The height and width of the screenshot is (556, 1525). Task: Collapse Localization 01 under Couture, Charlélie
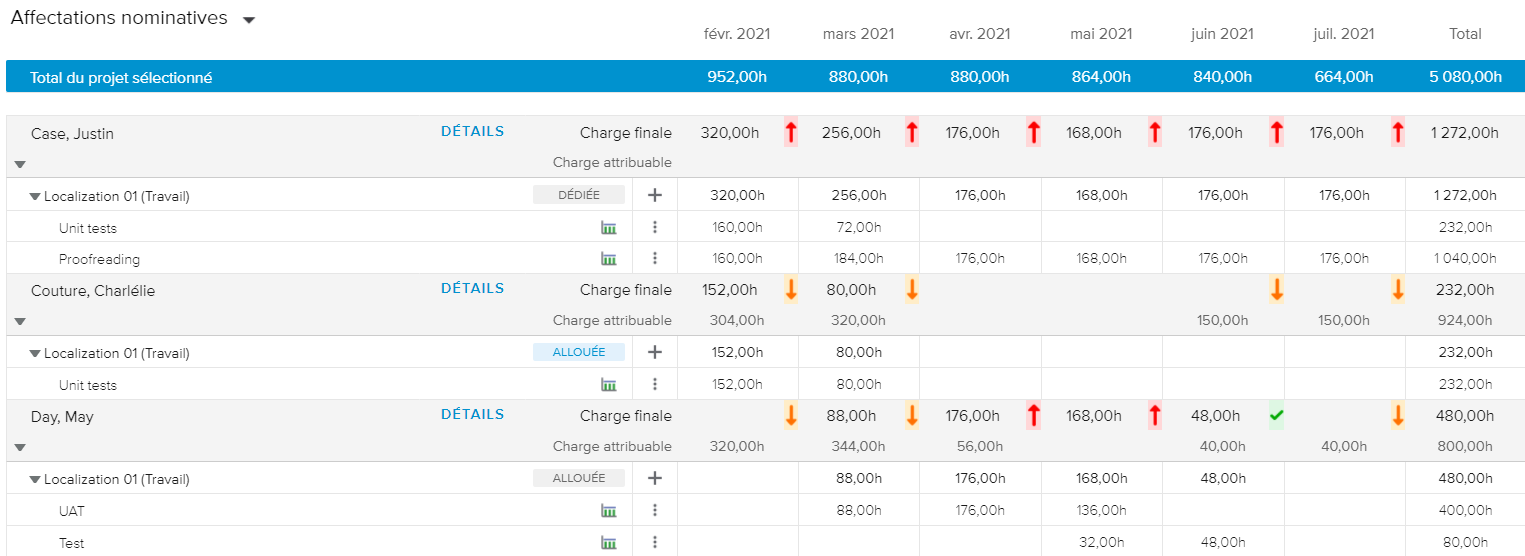coord(35,354)
